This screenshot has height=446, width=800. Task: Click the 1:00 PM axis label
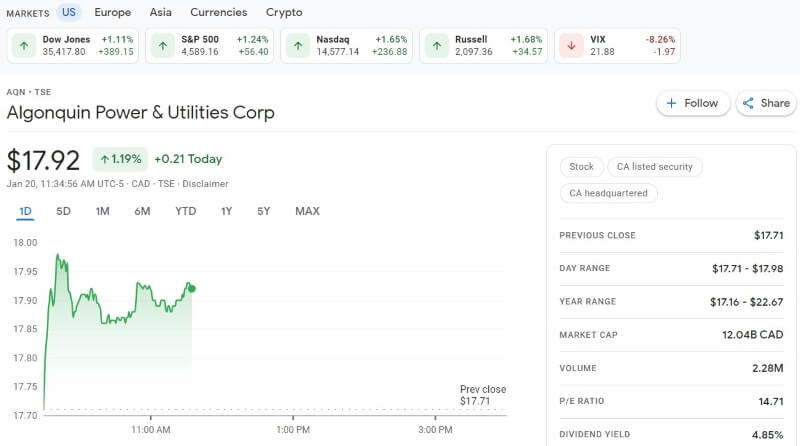click(x=293, y=430)
